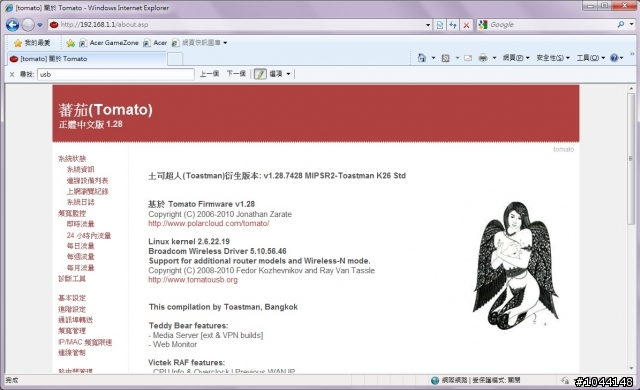Open the search provider dropdown arrow
640x390 pixels.
[631, 24]
